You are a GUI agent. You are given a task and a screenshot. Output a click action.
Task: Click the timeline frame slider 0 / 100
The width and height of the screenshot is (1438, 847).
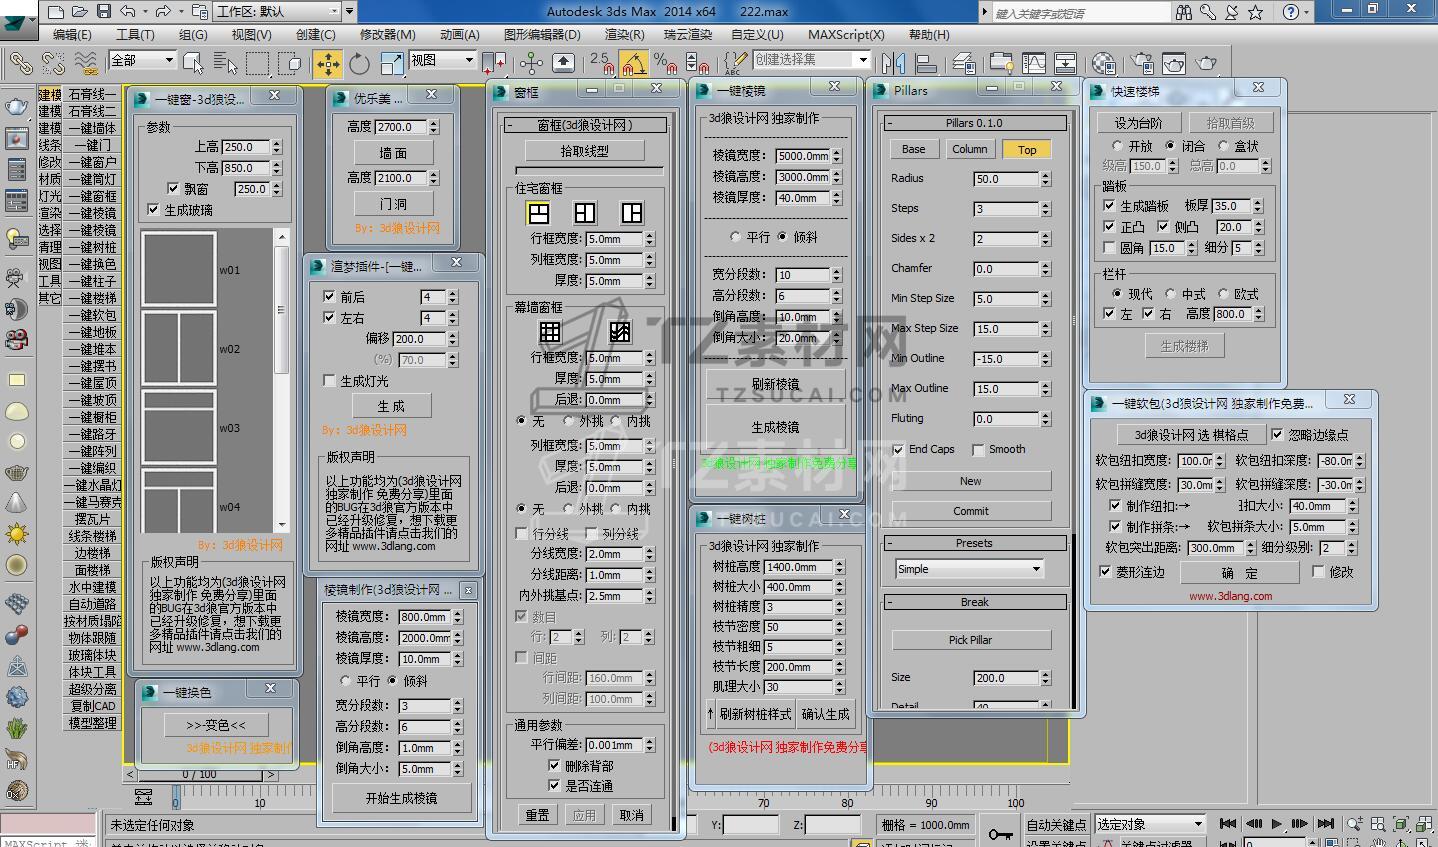click(x=200, y=775)
